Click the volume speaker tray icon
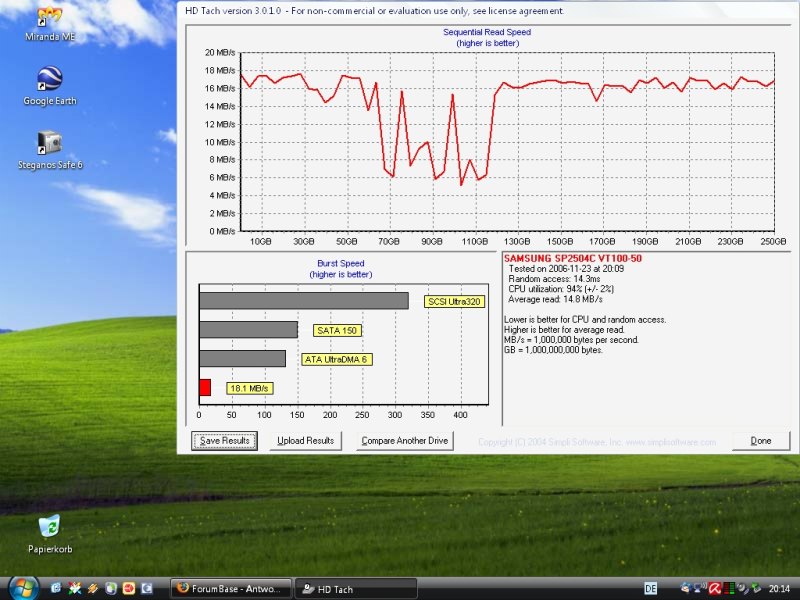 click(743, 588)
